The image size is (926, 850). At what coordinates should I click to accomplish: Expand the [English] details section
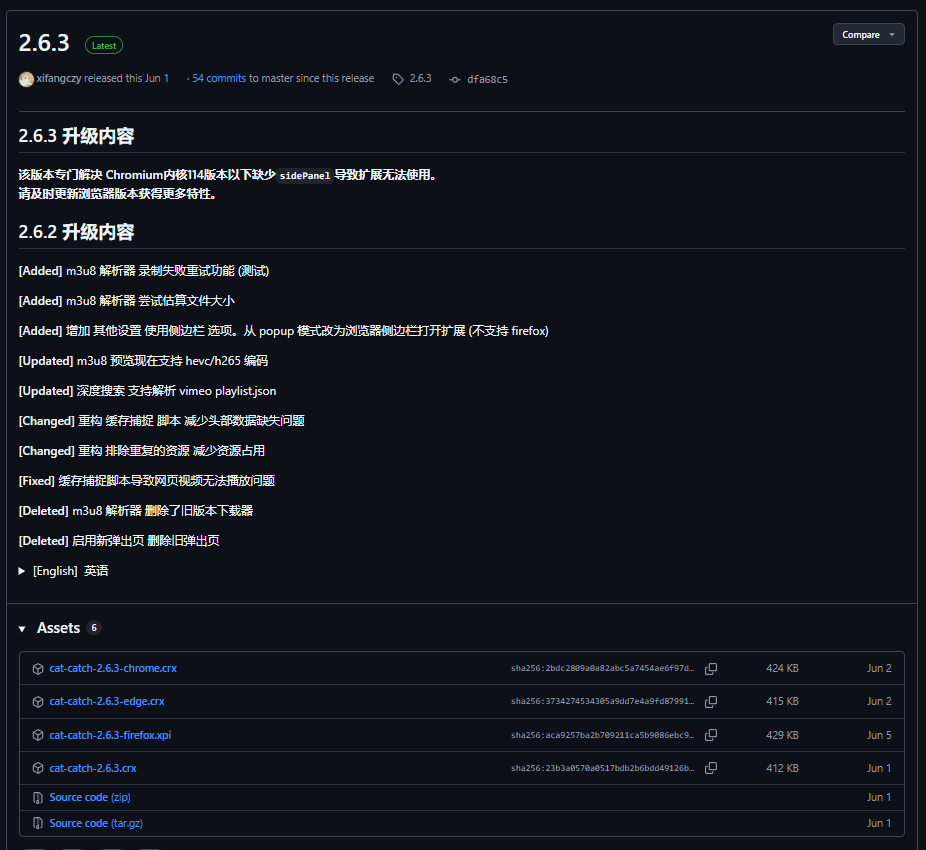click(x=22, y=571)
